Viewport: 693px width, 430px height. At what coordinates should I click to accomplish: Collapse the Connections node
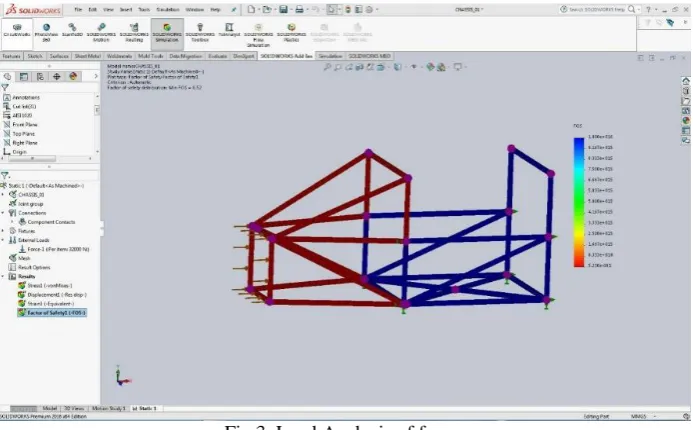click(4, 213)
